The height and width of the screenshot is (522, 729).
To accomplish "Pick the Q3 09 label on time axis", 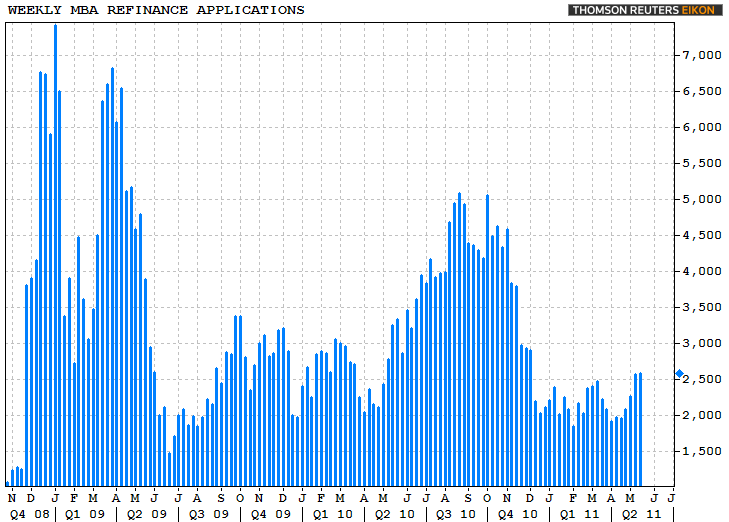I will (x=207, y=514).
